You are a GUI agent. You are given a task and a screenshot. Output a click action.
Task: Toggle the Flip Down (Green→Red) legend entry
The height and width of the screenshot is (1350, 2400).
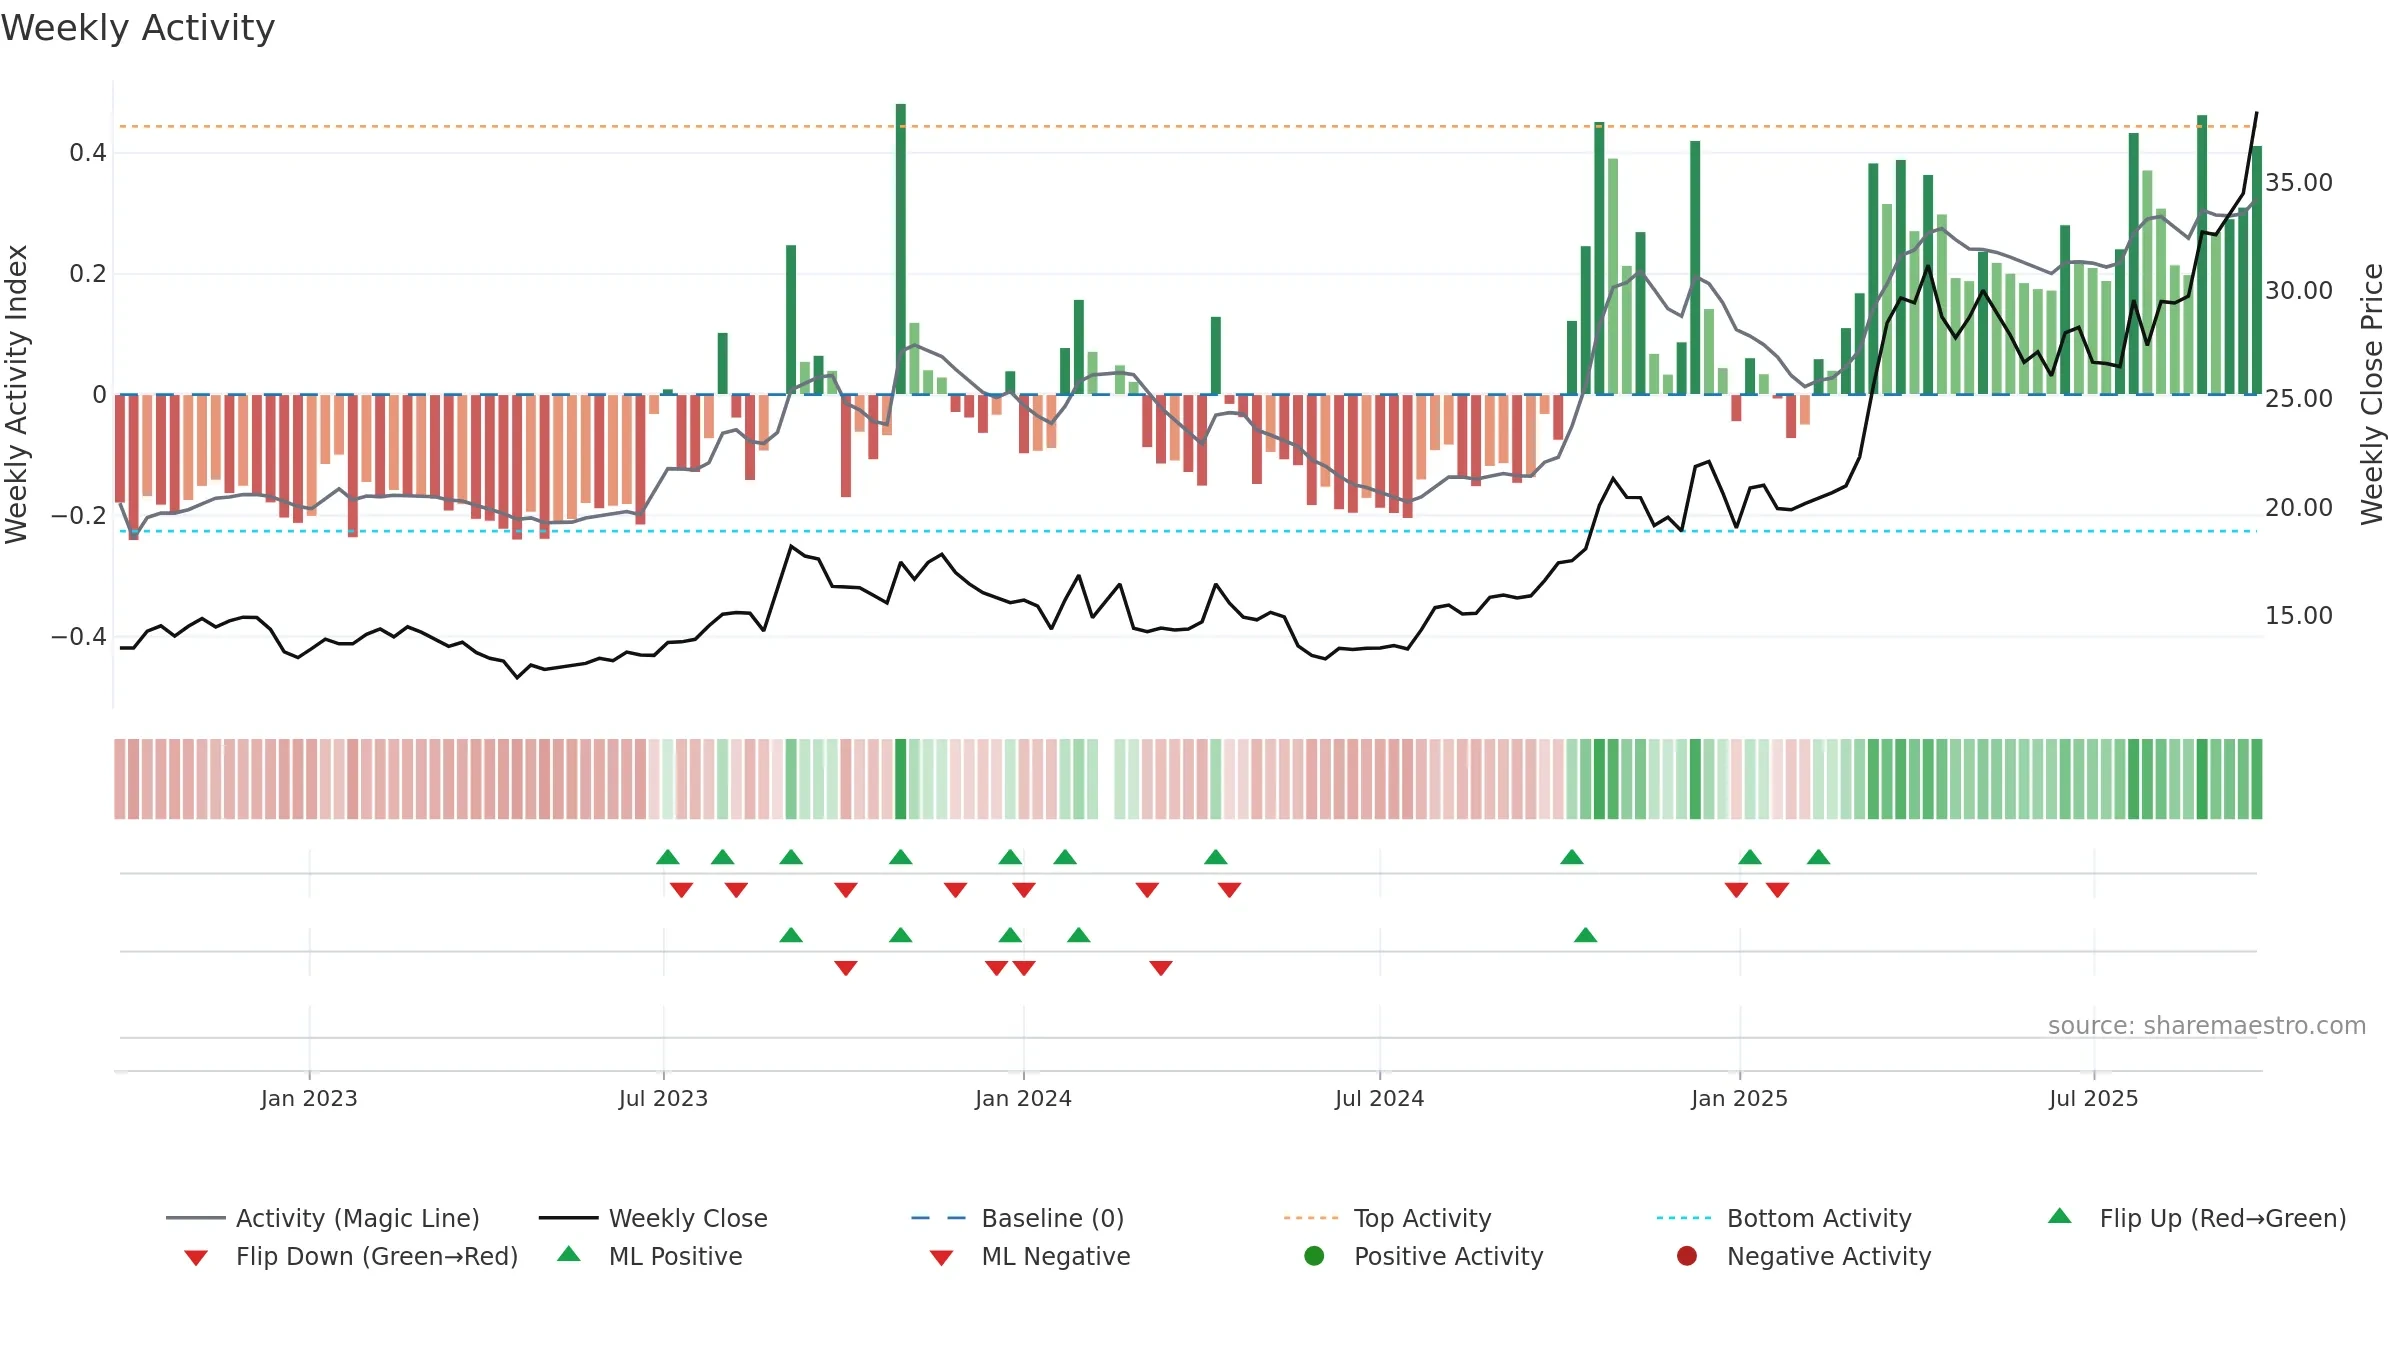pyautogui.click(x=351, y=1256)
